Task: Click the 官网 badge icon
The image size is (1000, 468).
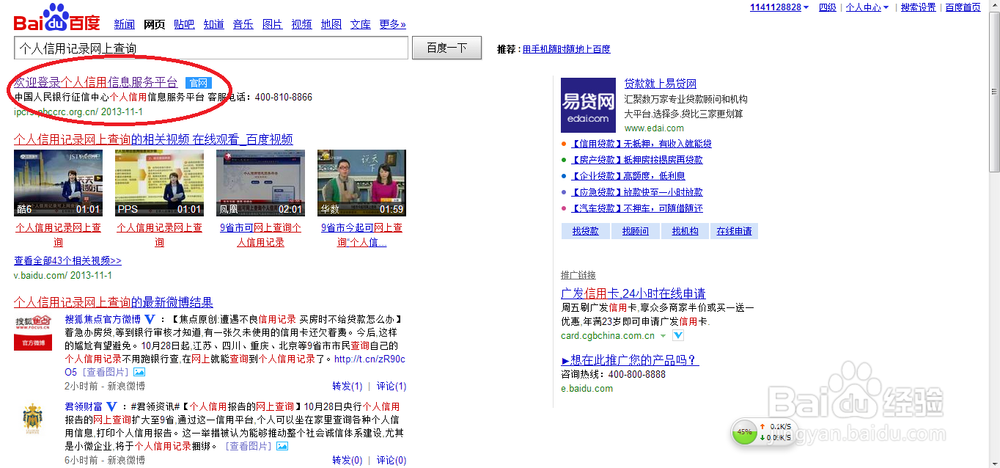Action: [x=198, y=82]
